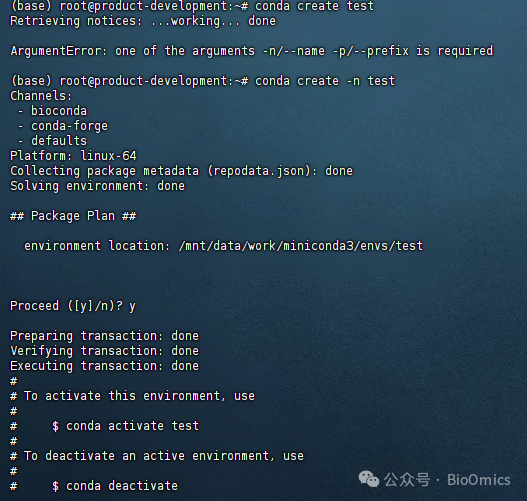Click the 'conda create -n test' command text
Viewport: 527px width, 501px height.
click(325, 81)
